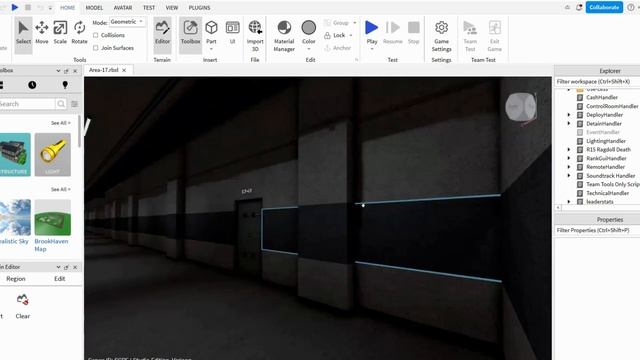This screenshot has width=640, height=360.
Task: Click the Clear terrain tool
Action: pos(22,305)
